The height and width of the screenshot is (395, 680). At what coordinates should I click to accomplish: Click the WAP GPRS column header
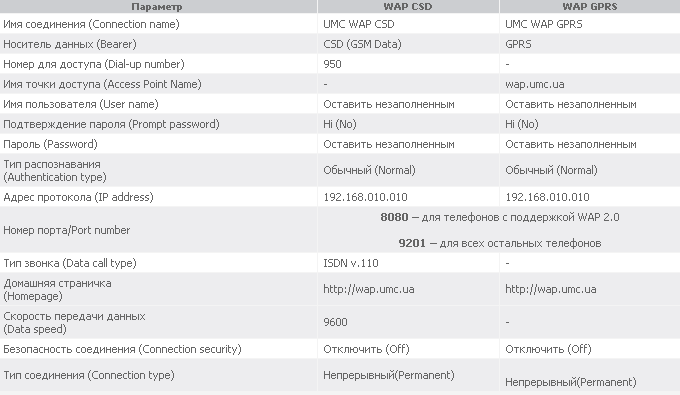click(x=590, y=7)
